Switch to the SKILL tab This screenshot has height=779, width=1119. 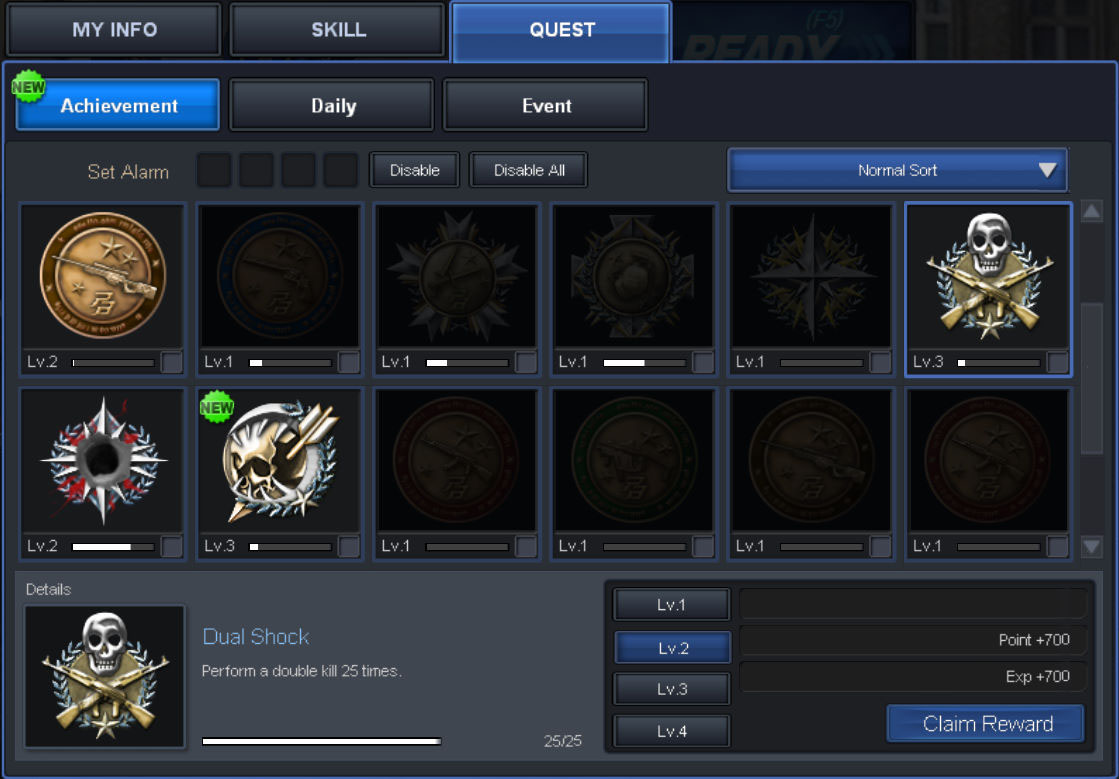click(x=338, y=30)
